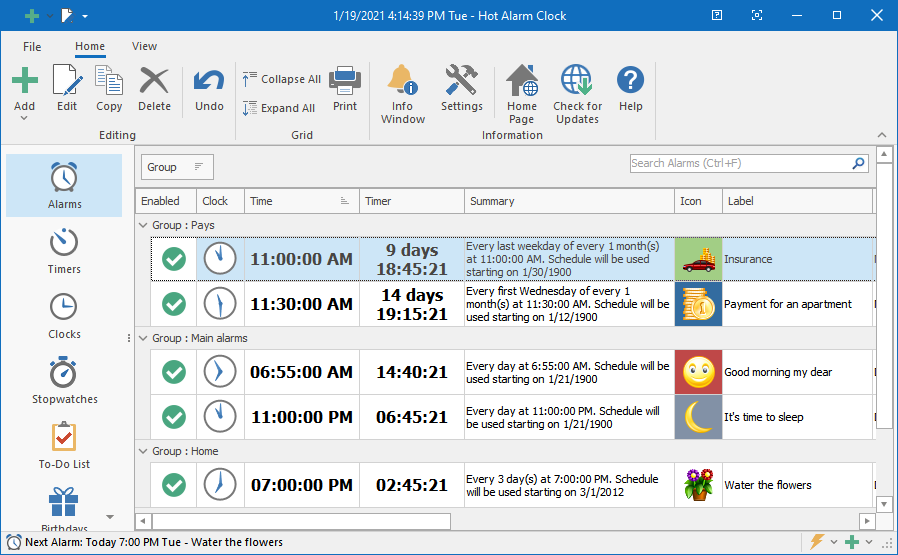
Task: Open the File menu
Action: [x=32, y=46]
